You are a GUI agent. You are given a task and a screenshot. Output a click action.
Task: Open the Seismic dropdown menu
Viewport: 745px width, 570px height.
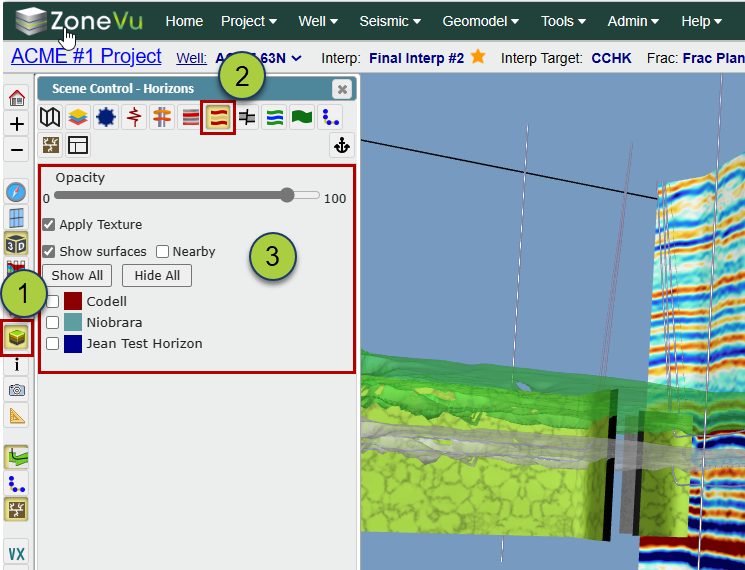tap(390, 21)
